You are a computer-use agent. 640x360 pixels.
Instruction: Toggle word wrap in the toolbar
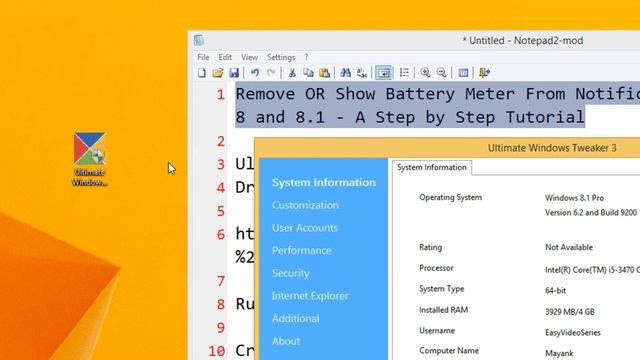pyautogui.click(x=383, y=73)
